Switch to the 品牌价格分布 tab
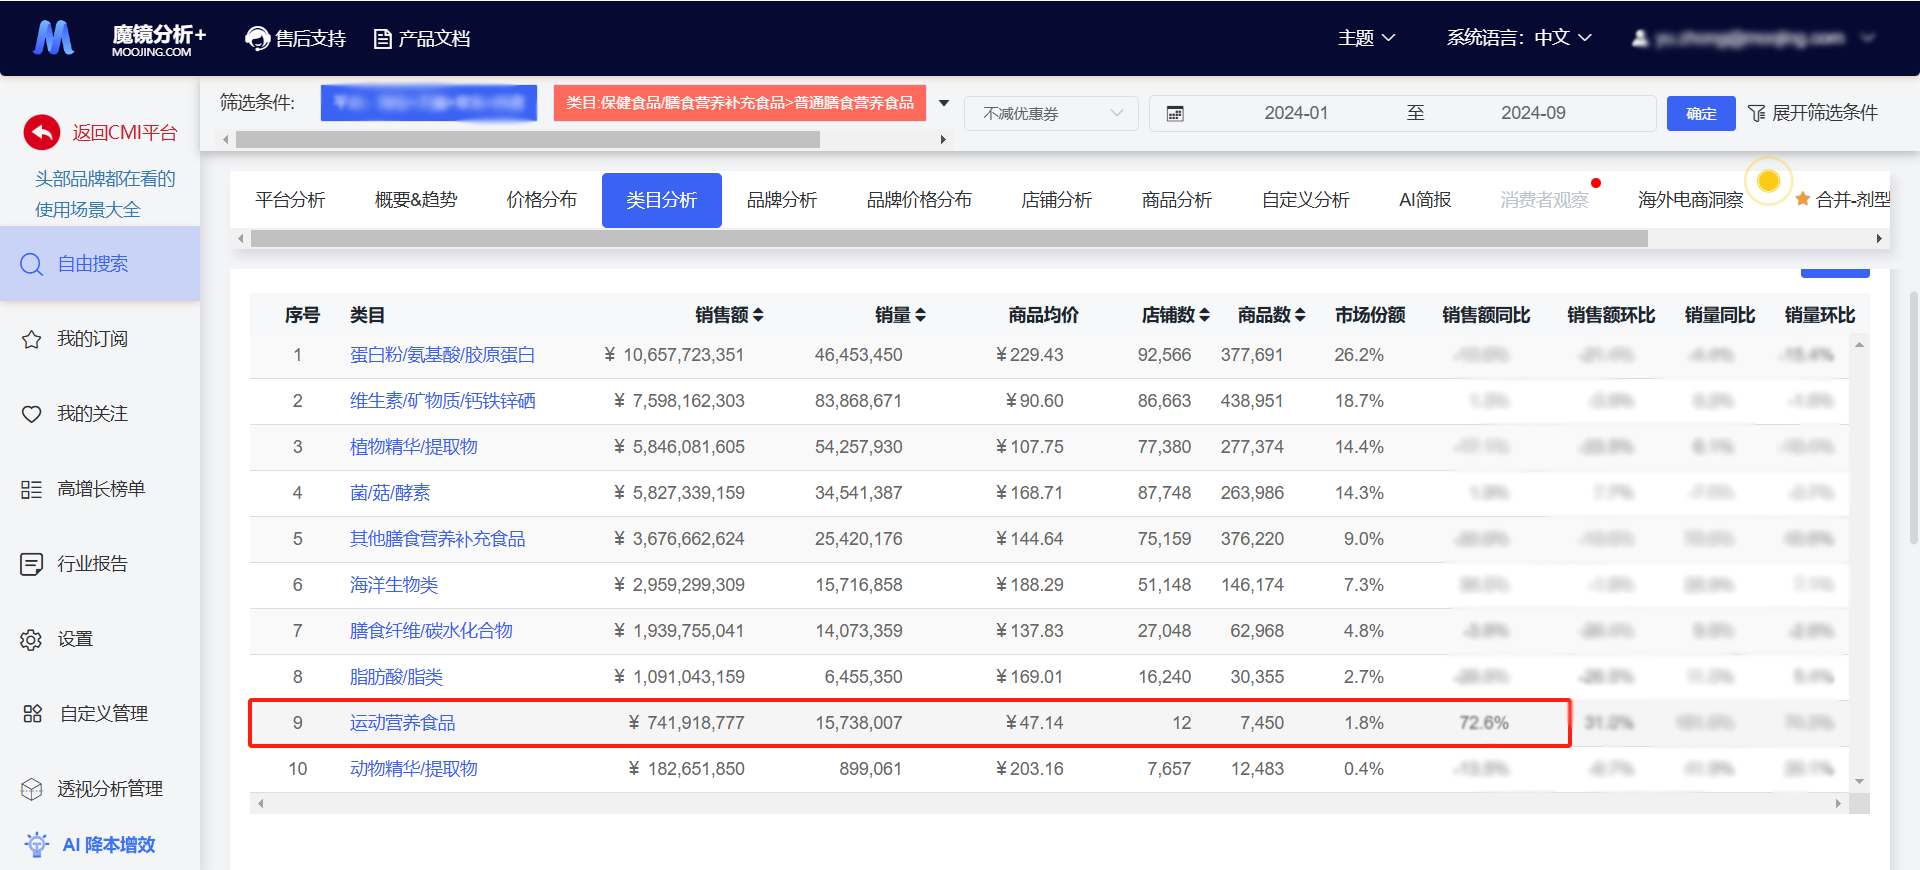The image size is (1920, 870). click(x=919, y=200)
